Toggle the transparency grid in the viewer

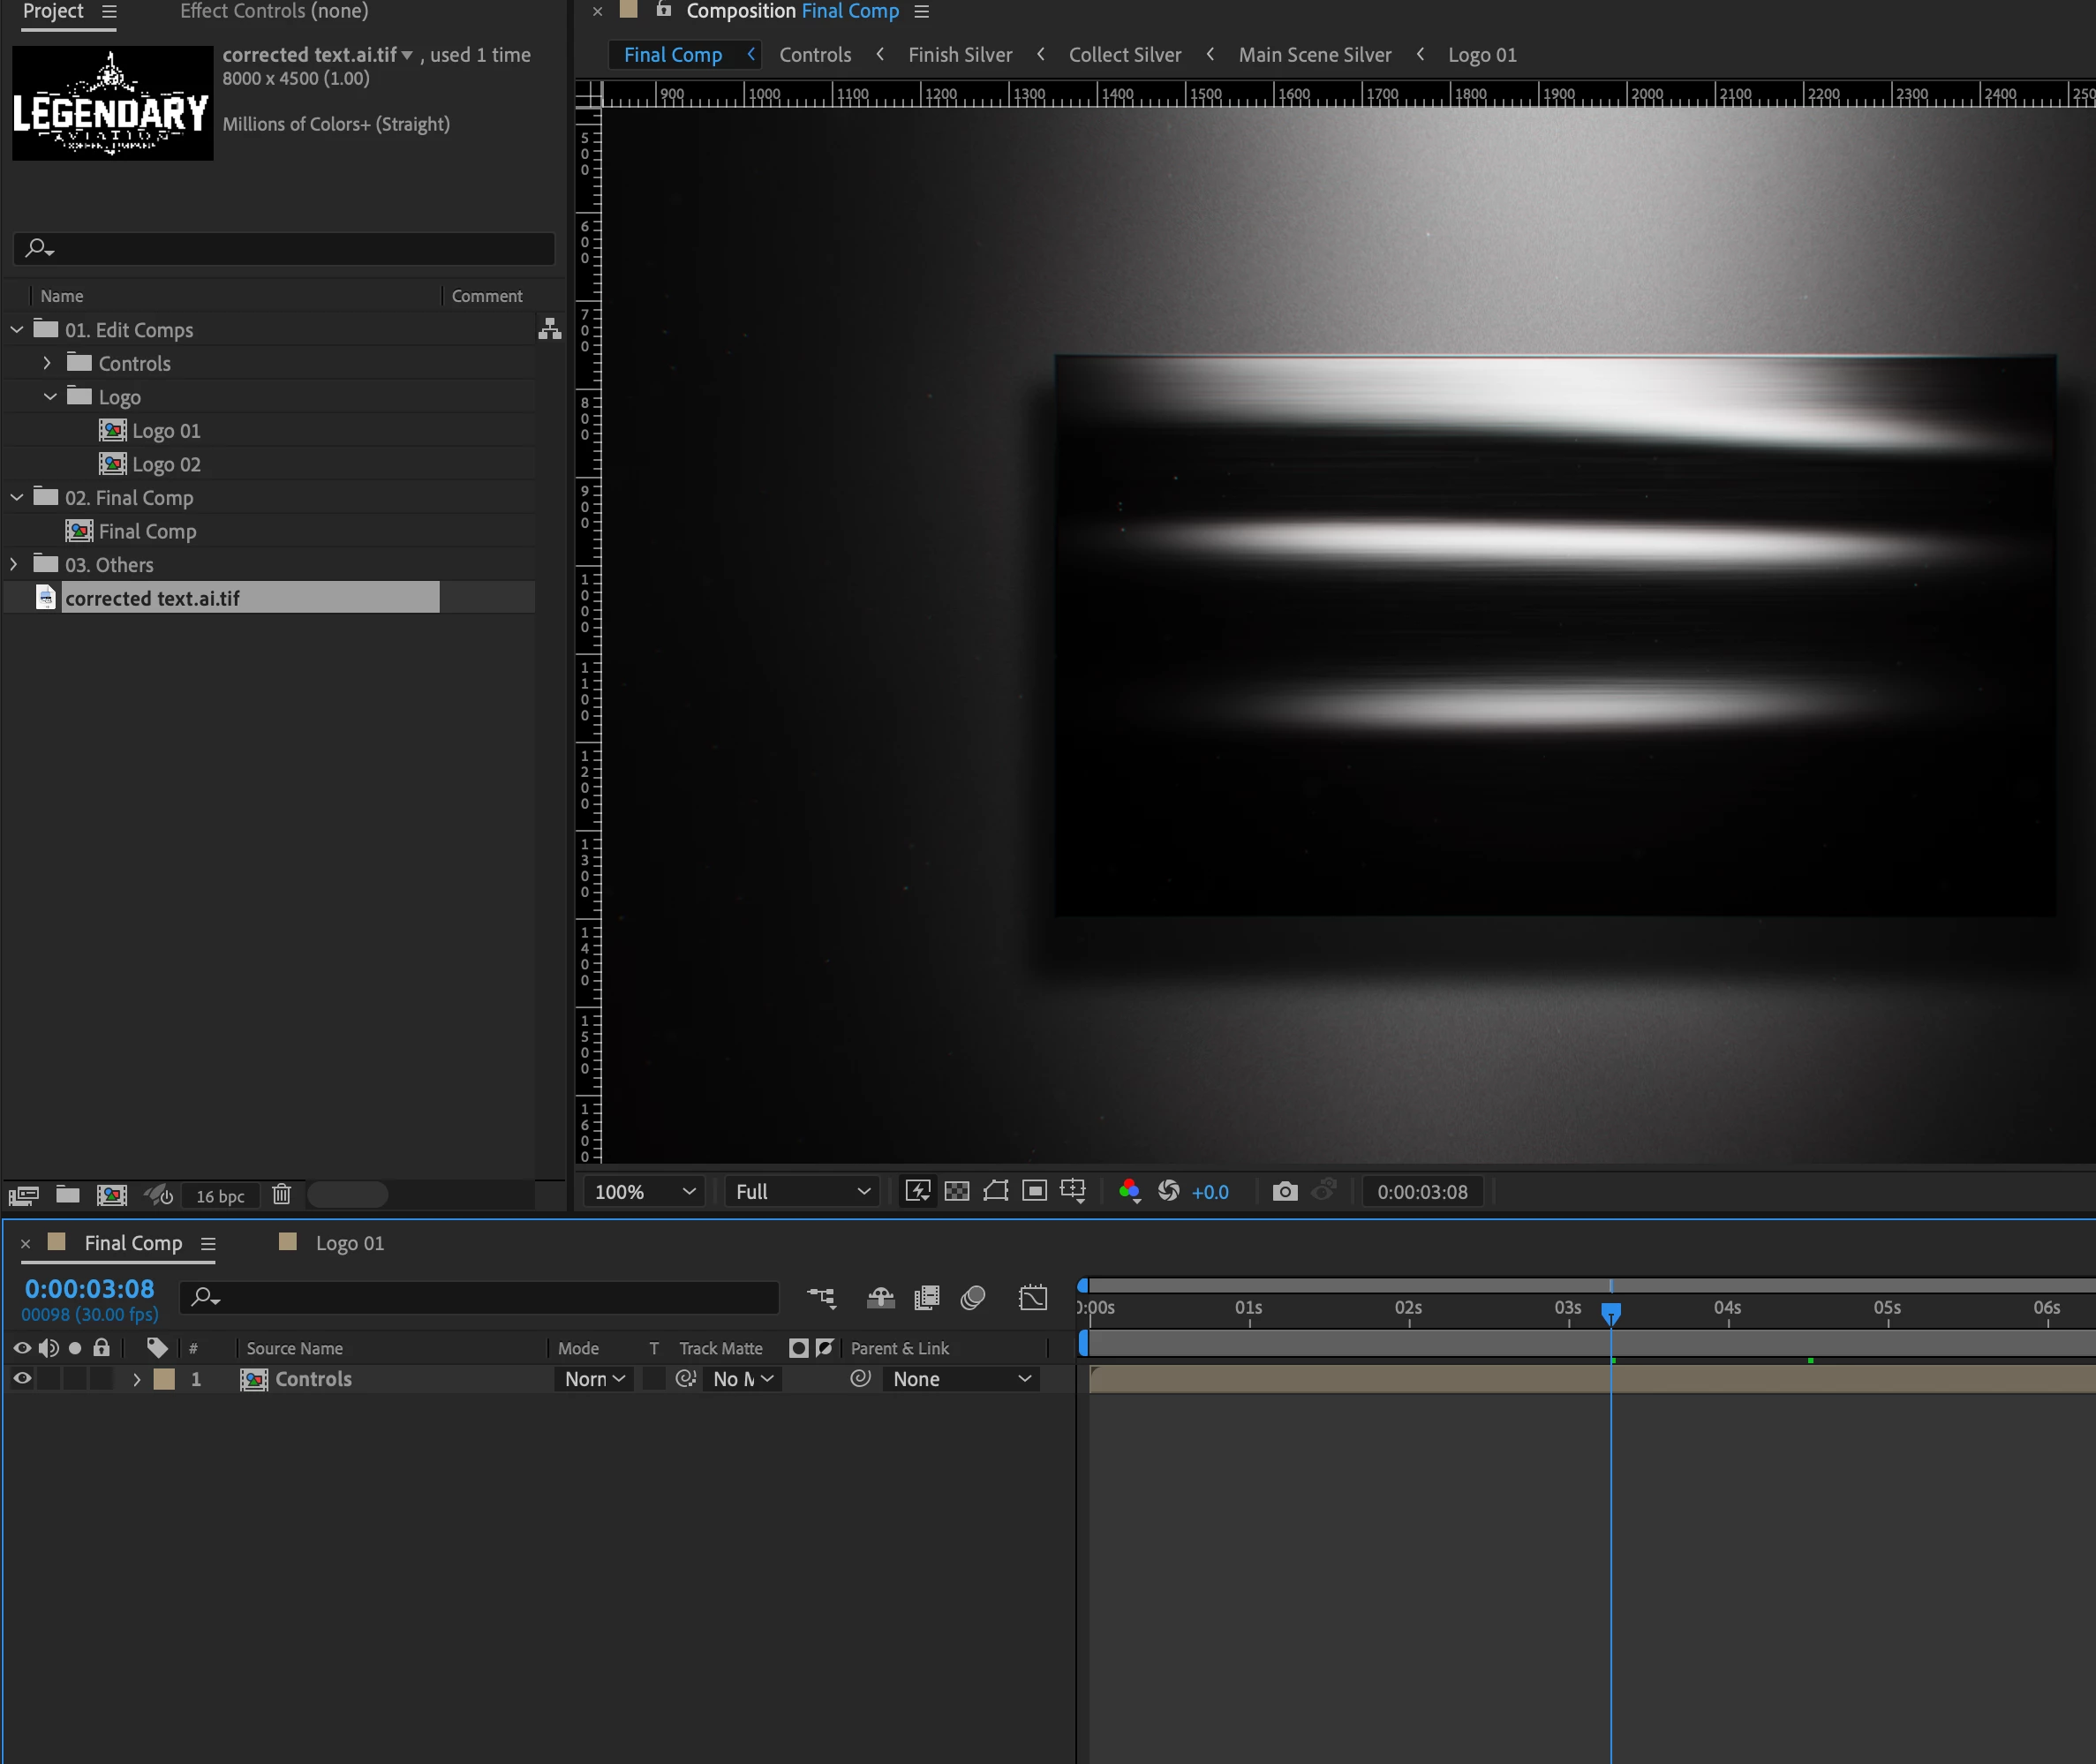pos(957,1191)
